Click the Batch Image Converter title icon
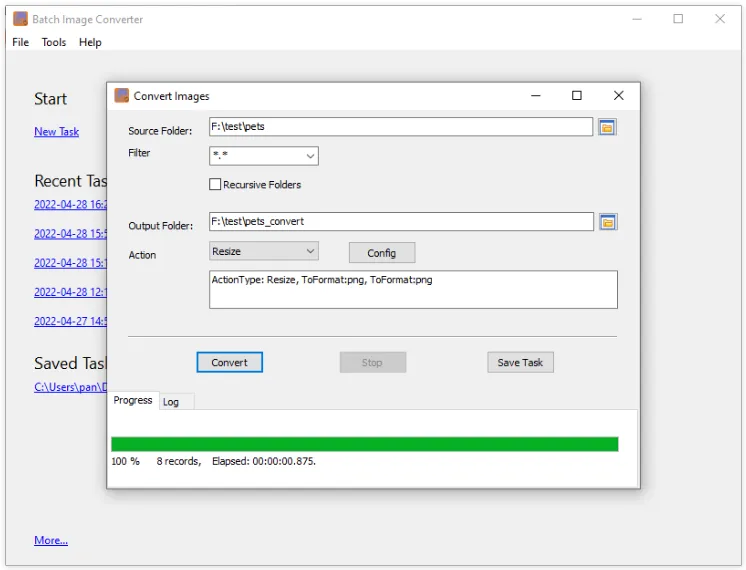 (x=20, y=19)
